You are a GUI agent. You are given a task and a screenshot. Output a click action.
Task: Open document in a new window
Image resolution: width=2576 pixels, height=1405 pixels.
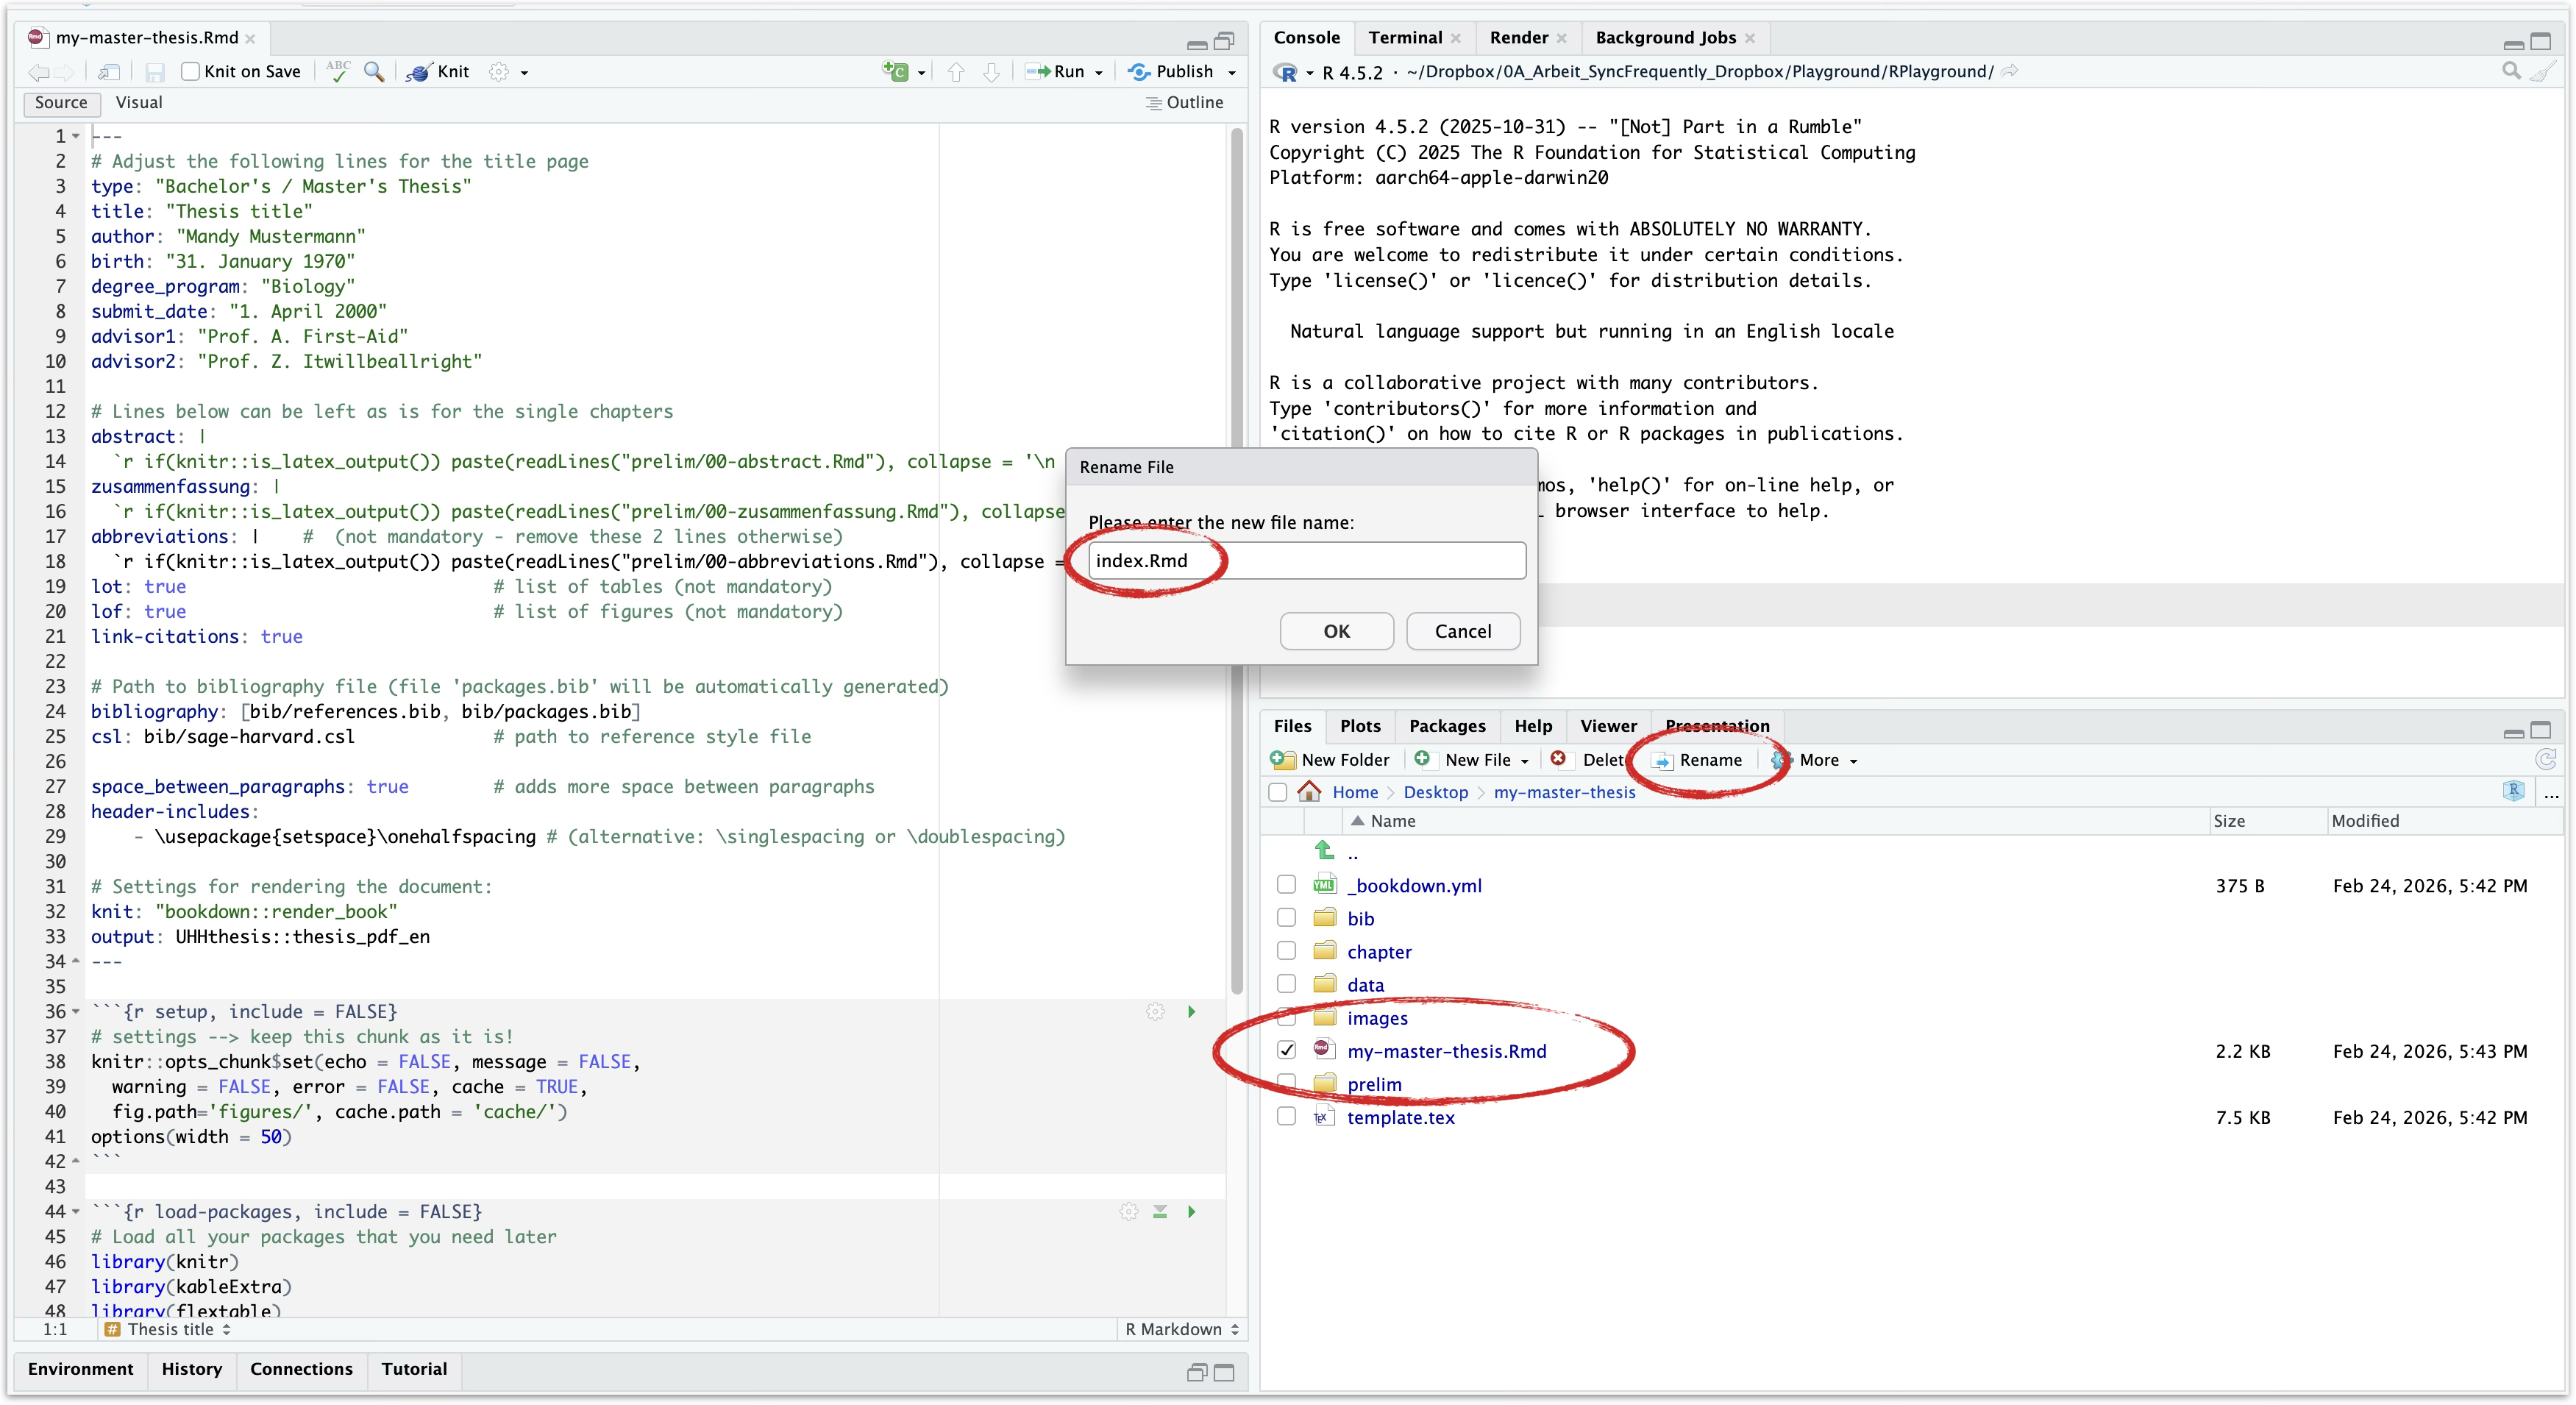point(110,72)
